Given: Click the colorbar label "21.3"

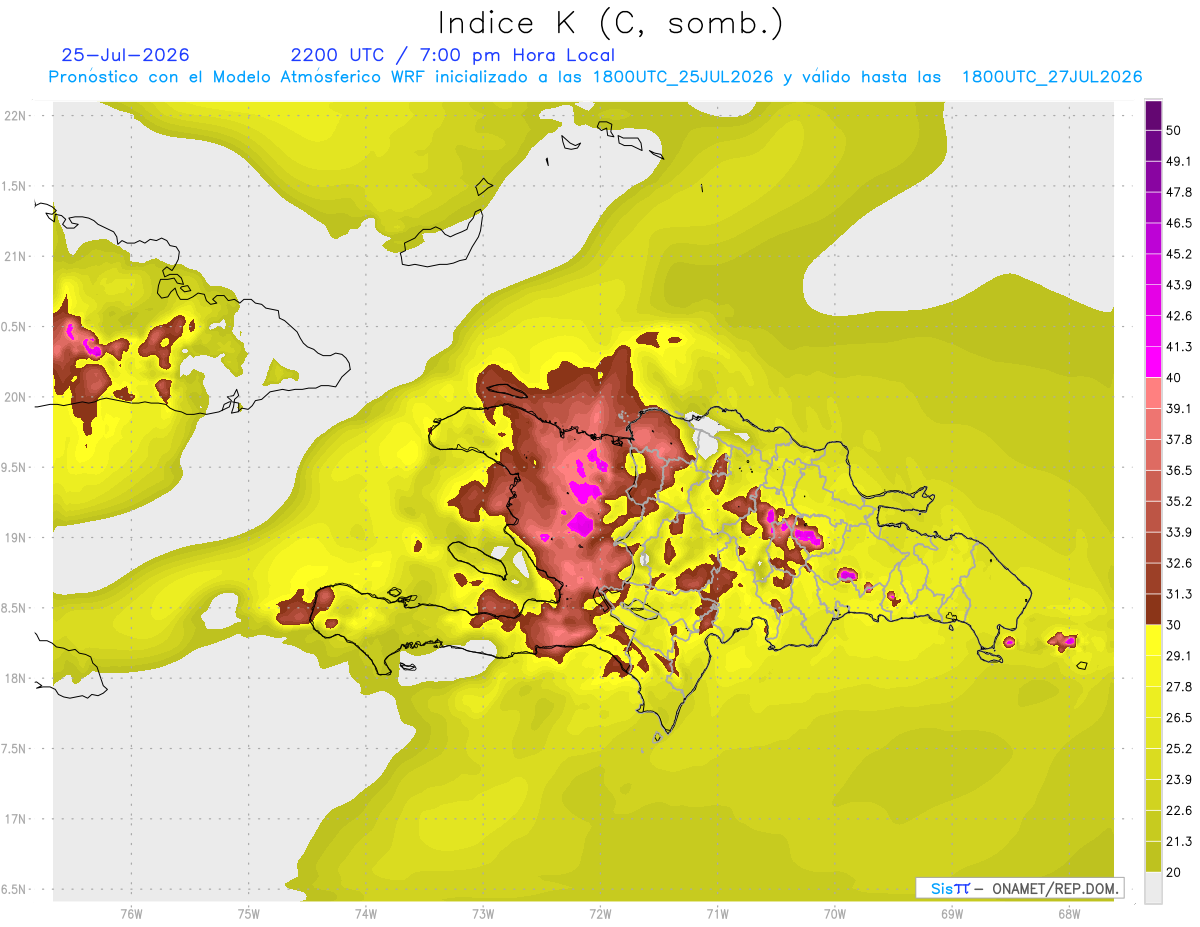Looking at the screenshot, I should [1179, 841].
